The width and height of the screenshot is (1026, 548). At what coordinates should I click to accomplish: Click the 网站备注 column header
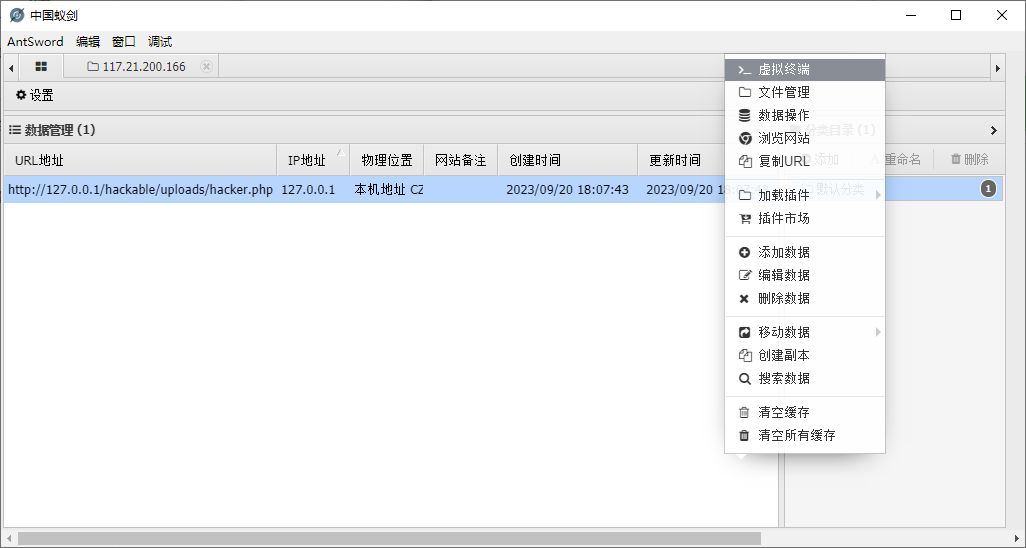pyautogui.click(x=461, y=160)
